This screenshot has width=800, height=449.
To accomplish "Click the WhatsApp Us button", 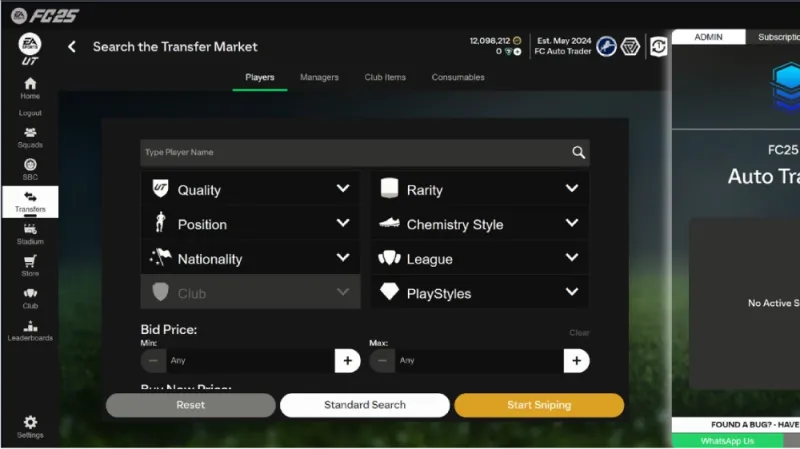I will tap(727, 441).
